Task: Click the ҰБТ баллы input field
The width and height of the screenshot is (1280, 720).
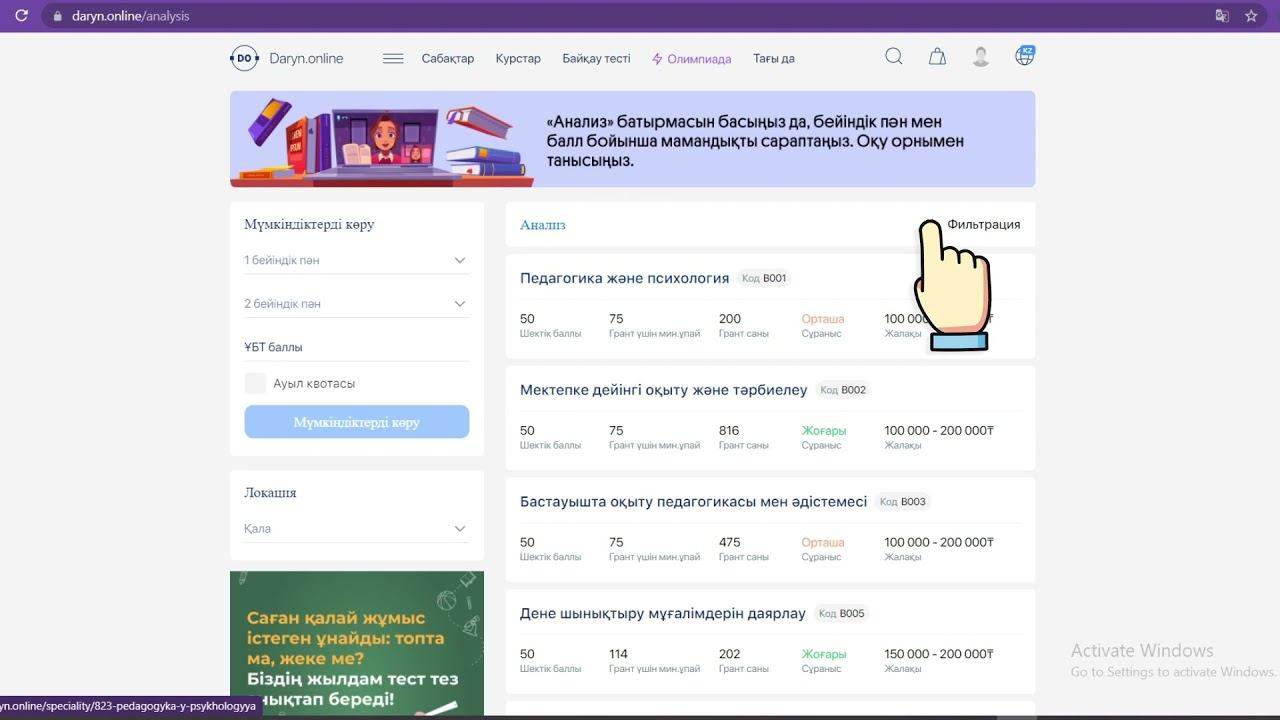Action: pyautogui.click(x=356, y=347)
